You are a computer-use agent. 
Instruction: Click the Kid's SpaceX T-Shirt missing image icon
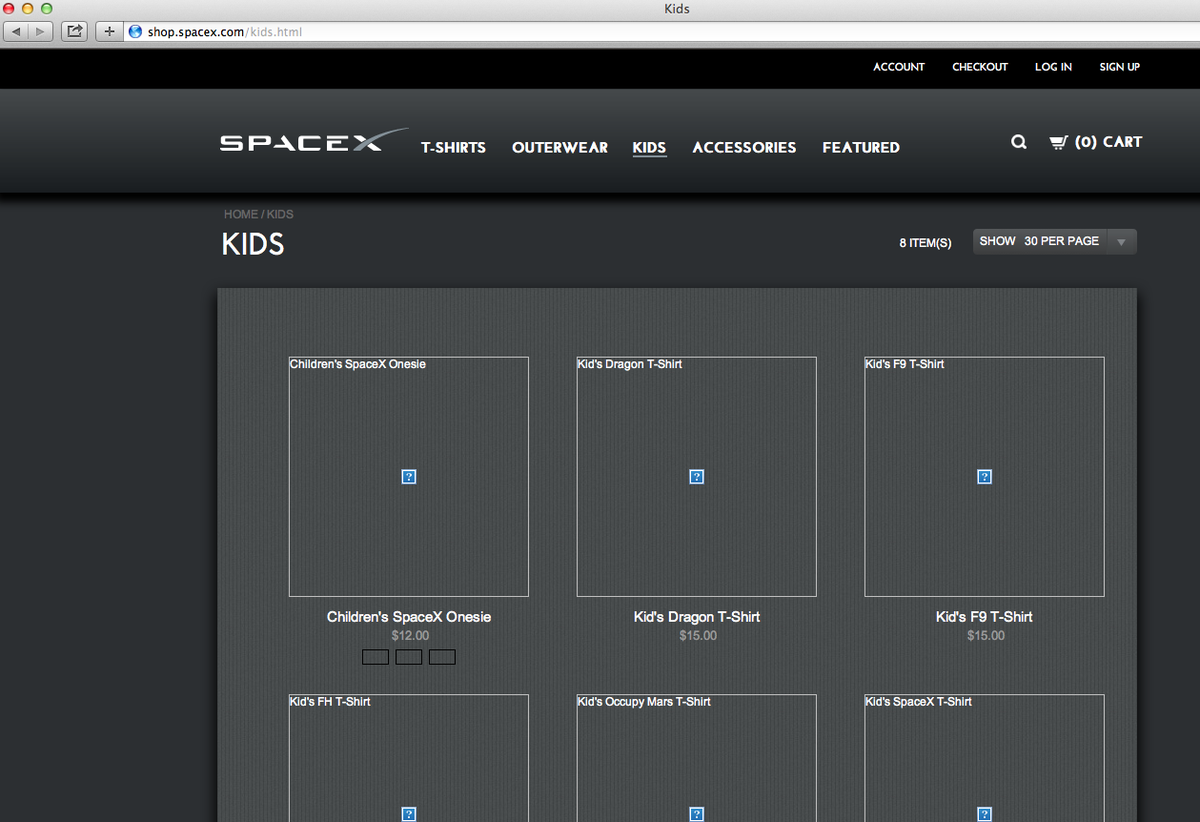(x=984, y=814)
